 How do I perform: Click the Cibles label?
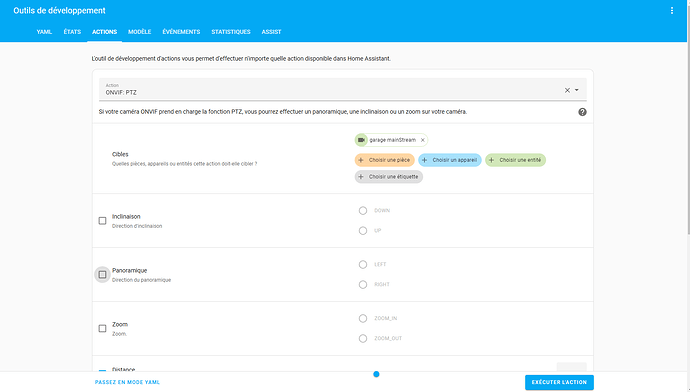(x=120, y=154)
